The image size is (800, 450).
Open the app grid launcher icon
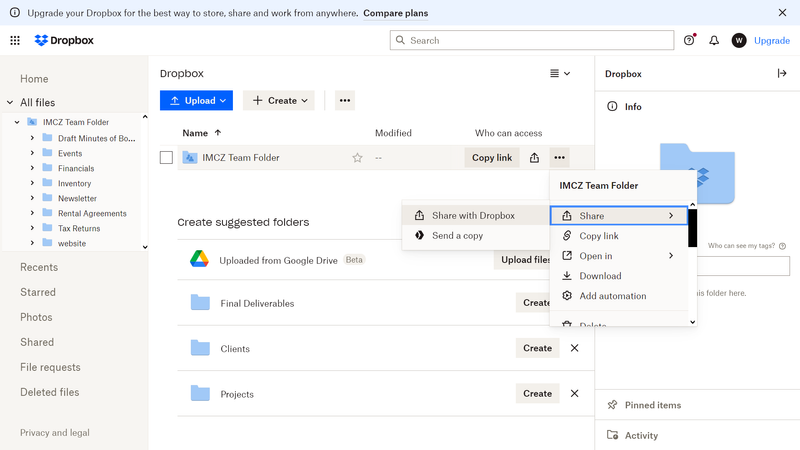(15, 41)
